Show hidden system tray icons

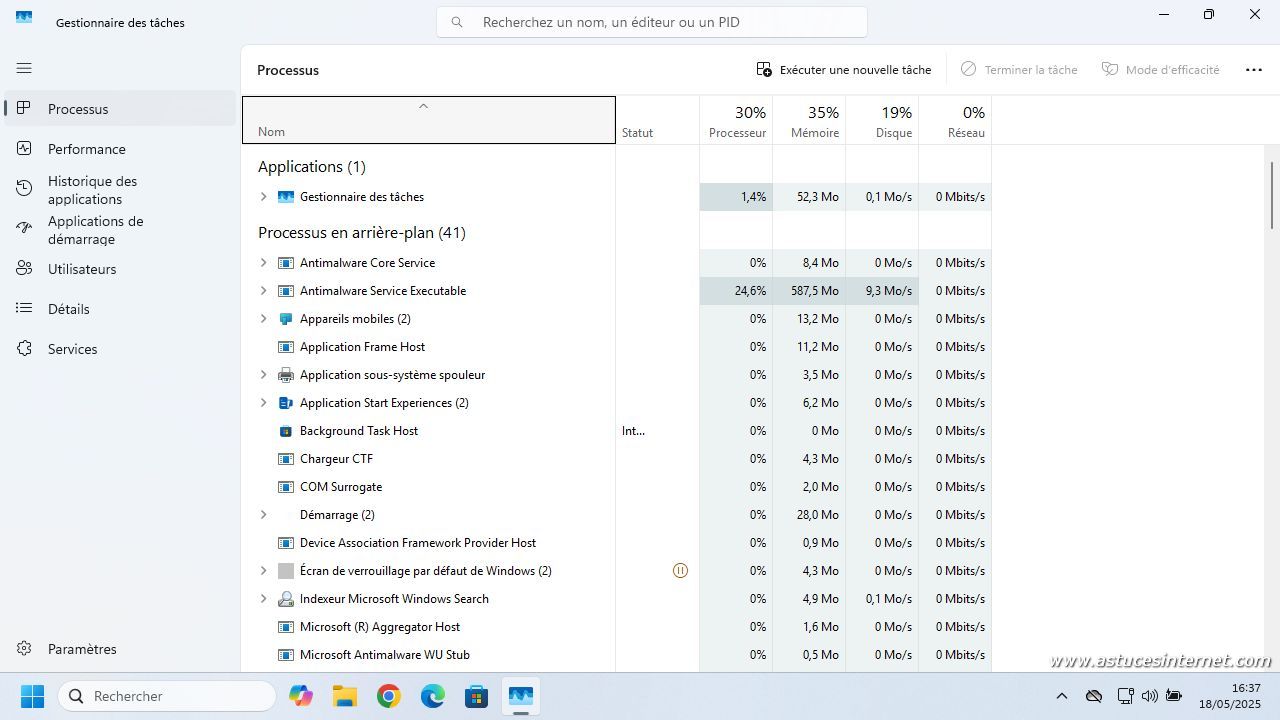click(x=1062, y=696)
